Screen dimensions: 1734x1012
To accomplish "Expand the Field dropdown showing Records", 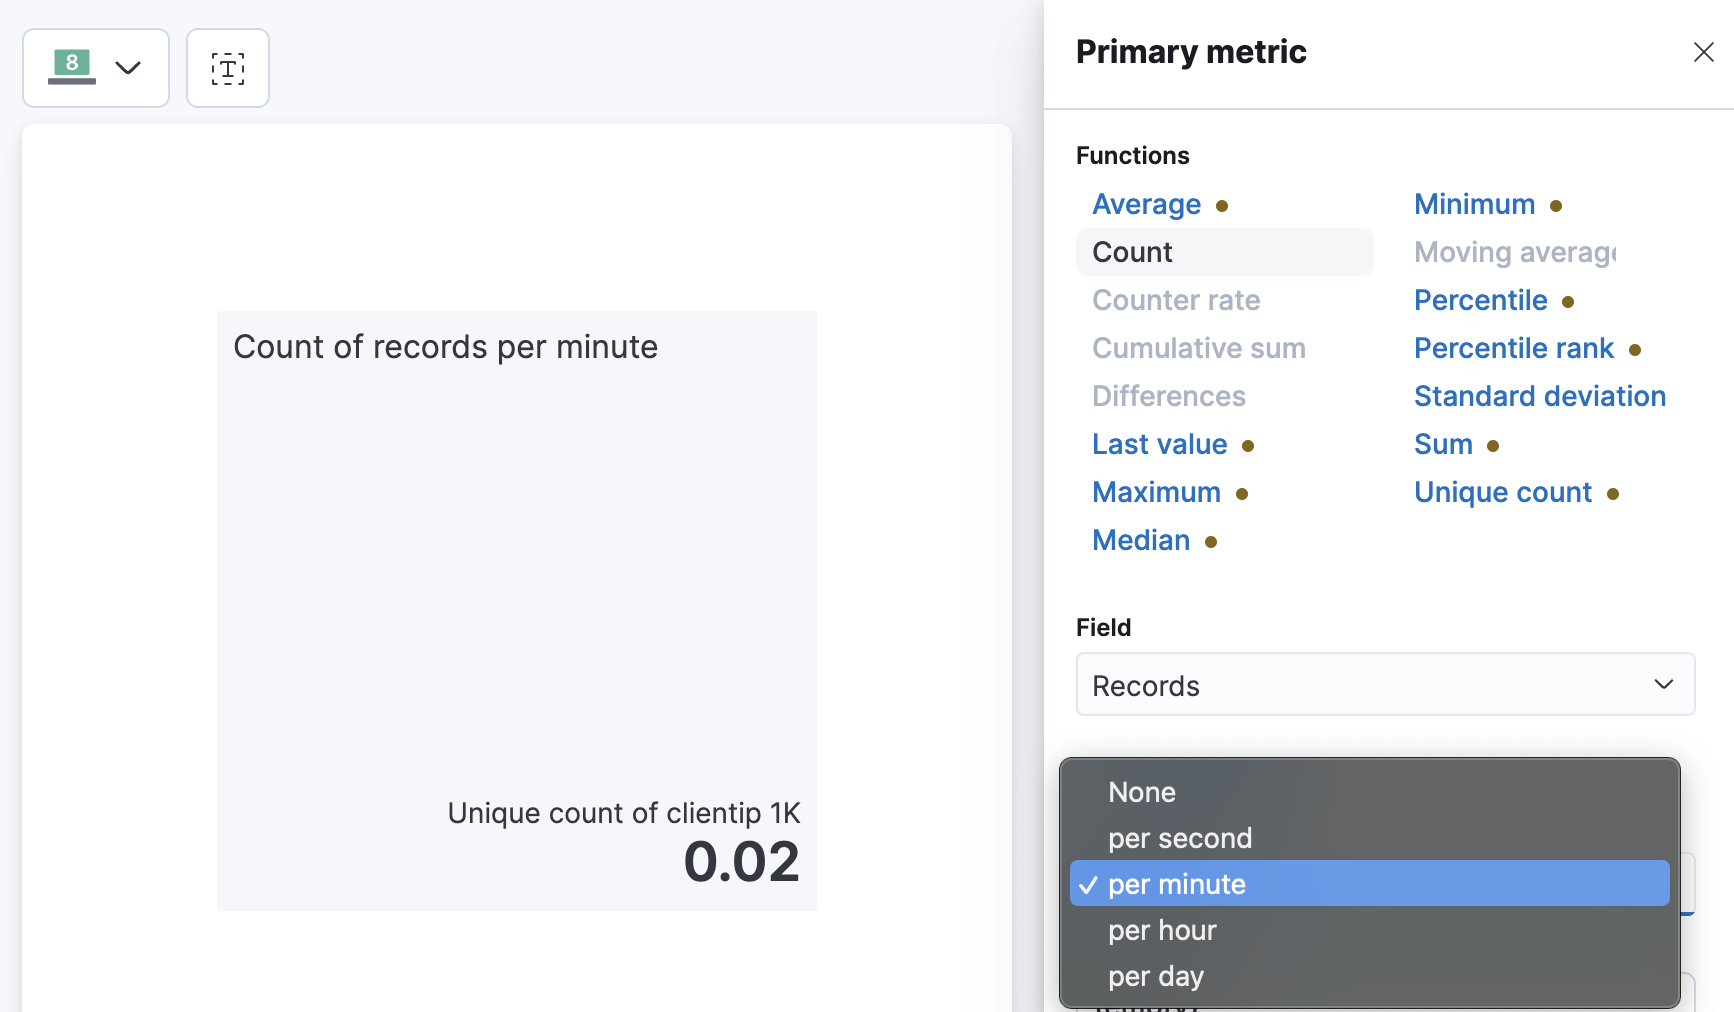I will coord(1384,685).
